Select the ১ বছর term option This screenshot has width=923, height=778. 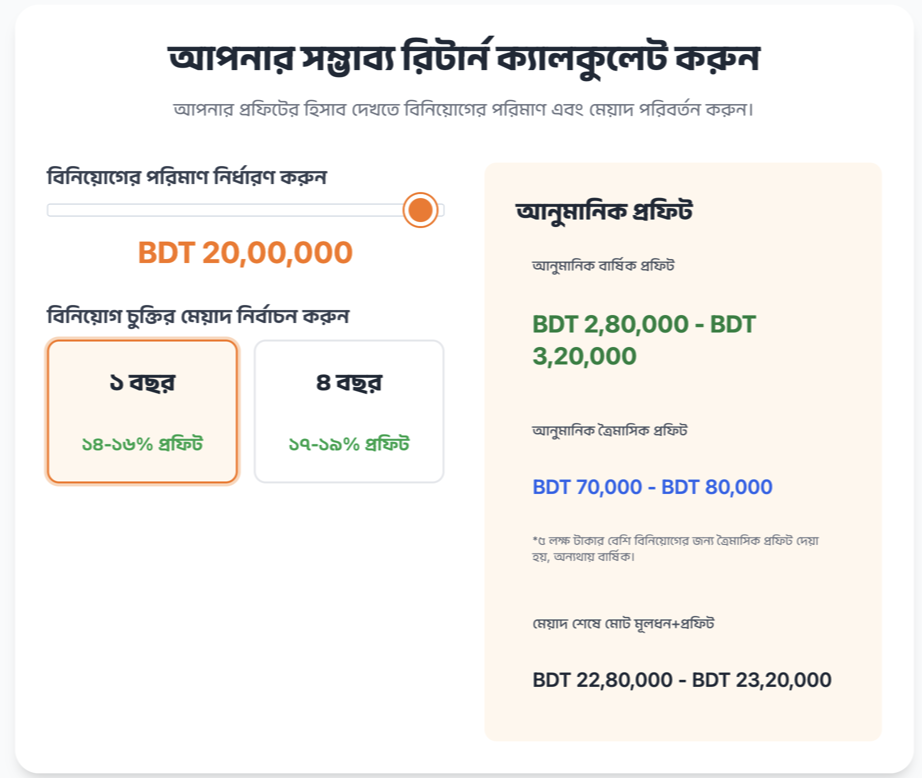(142, 383)
